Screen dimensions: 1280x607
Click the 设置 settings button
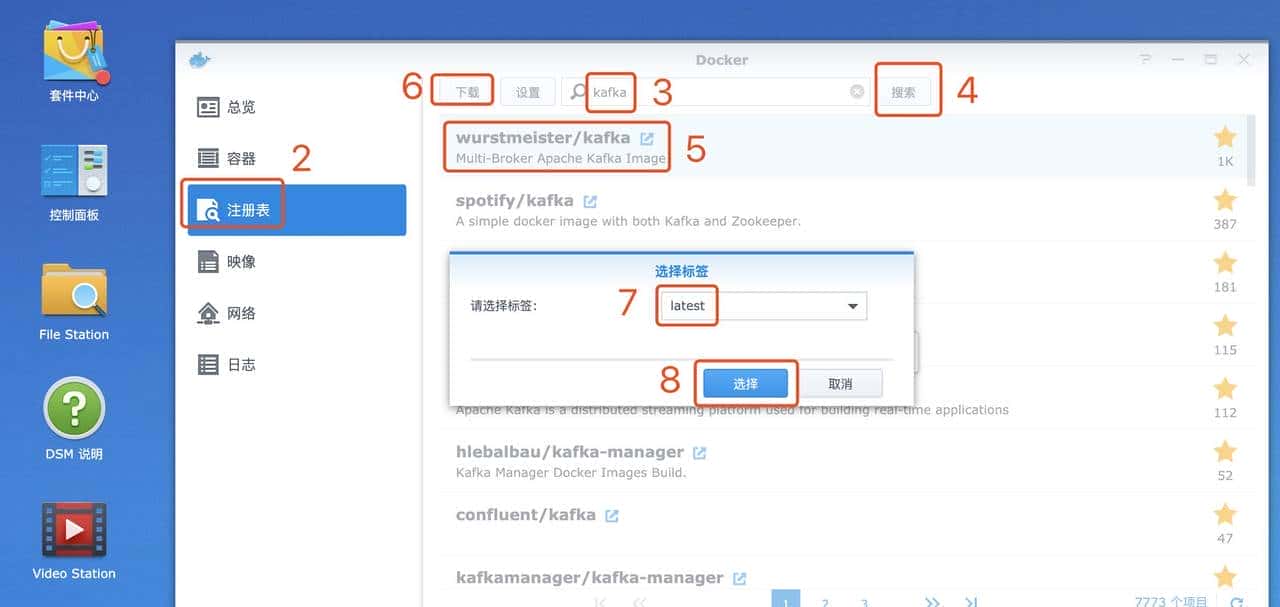click(x=528, y=92)
